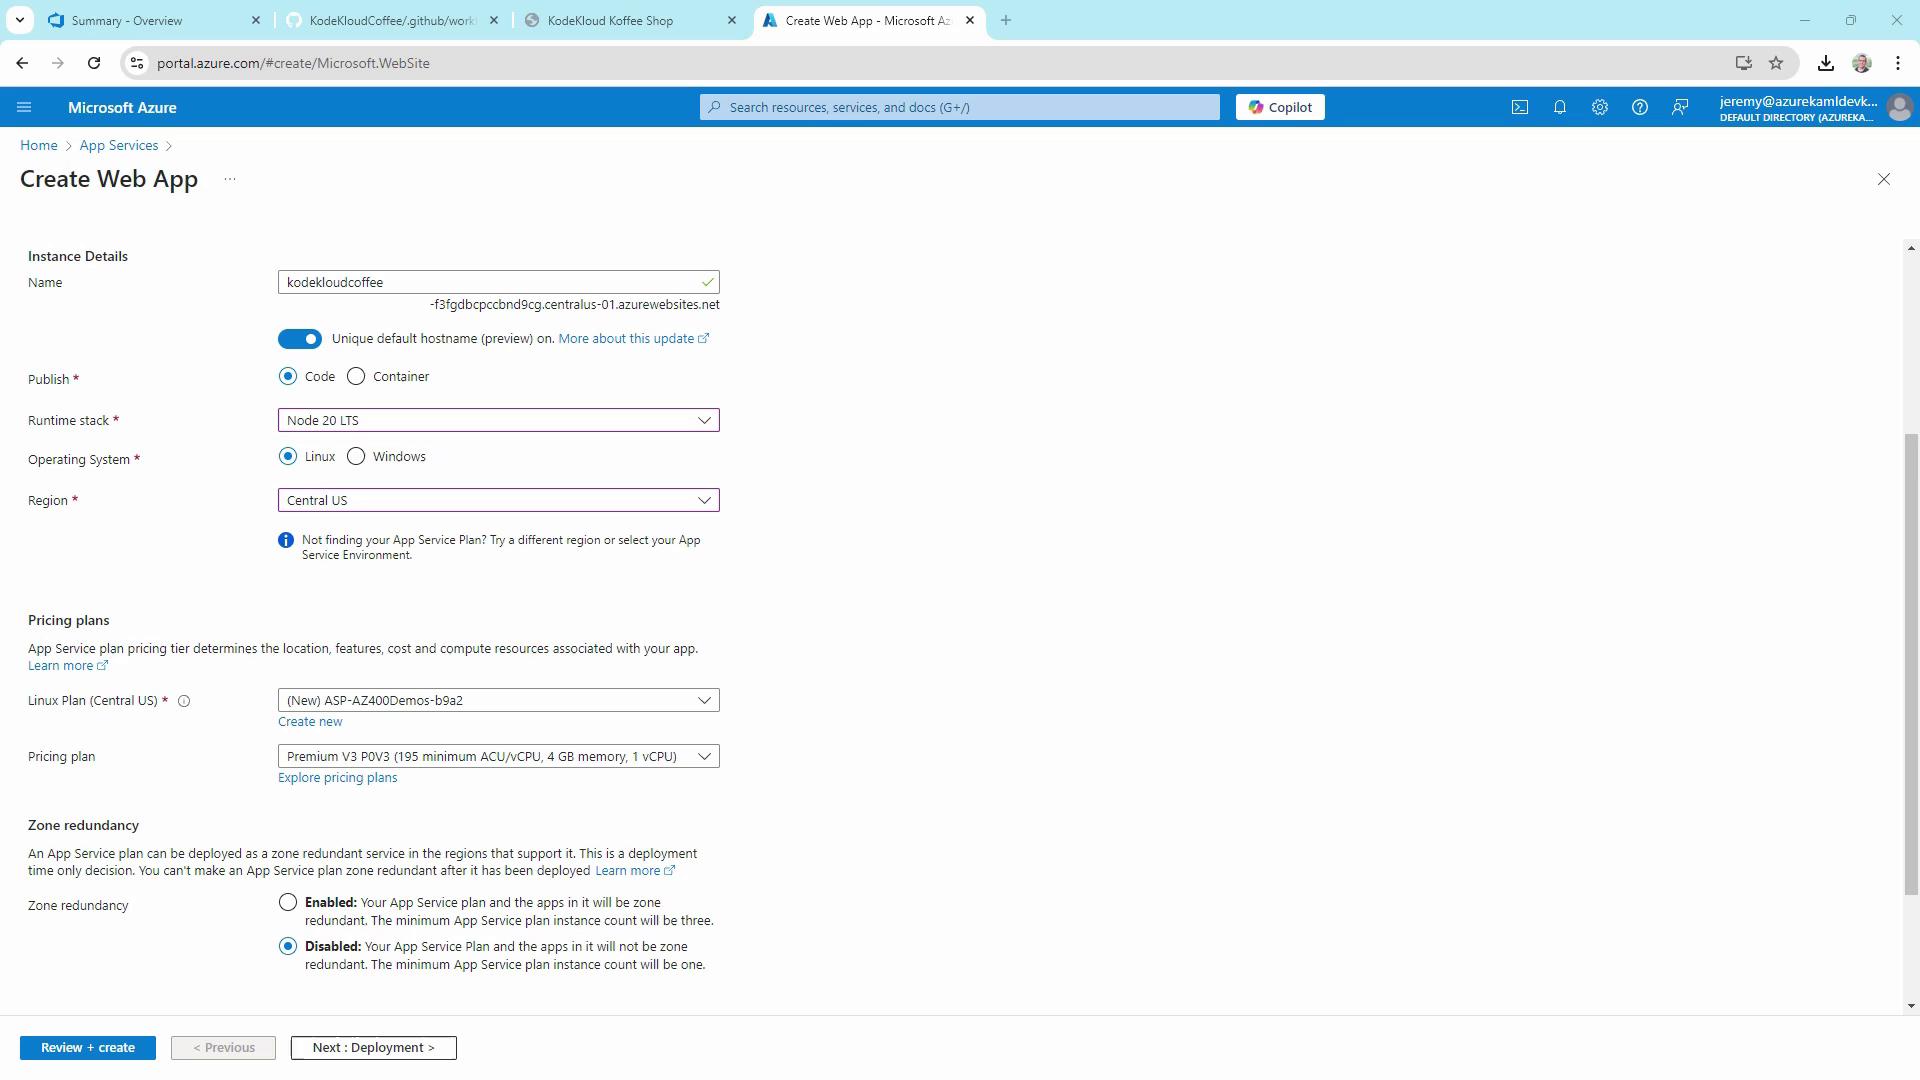This screenshot has height=1080, width=1920.
Task: Go to App Services breadcrumb
Action: [119, 145]
